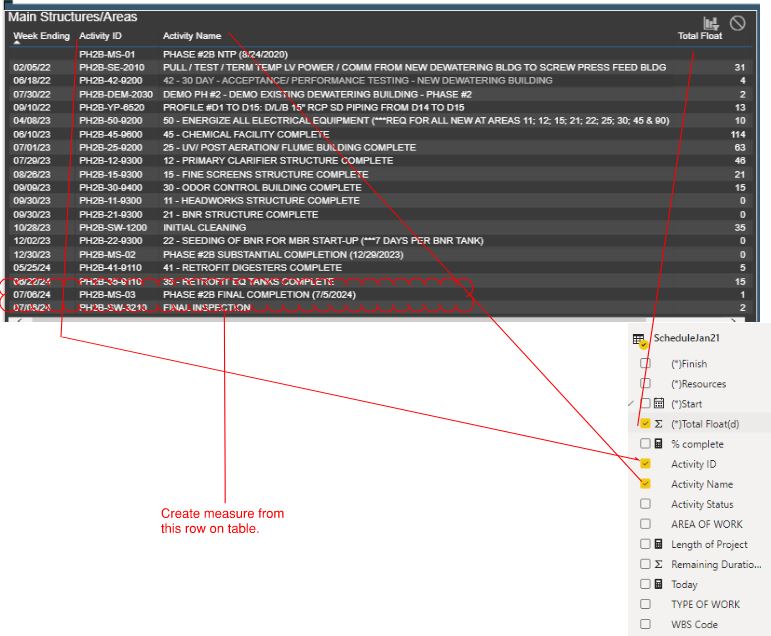Click 25 - UV/ POST AERATION/ FLUME BUILDING row
This screenshot has height=636, width=771.
[289, 148]
